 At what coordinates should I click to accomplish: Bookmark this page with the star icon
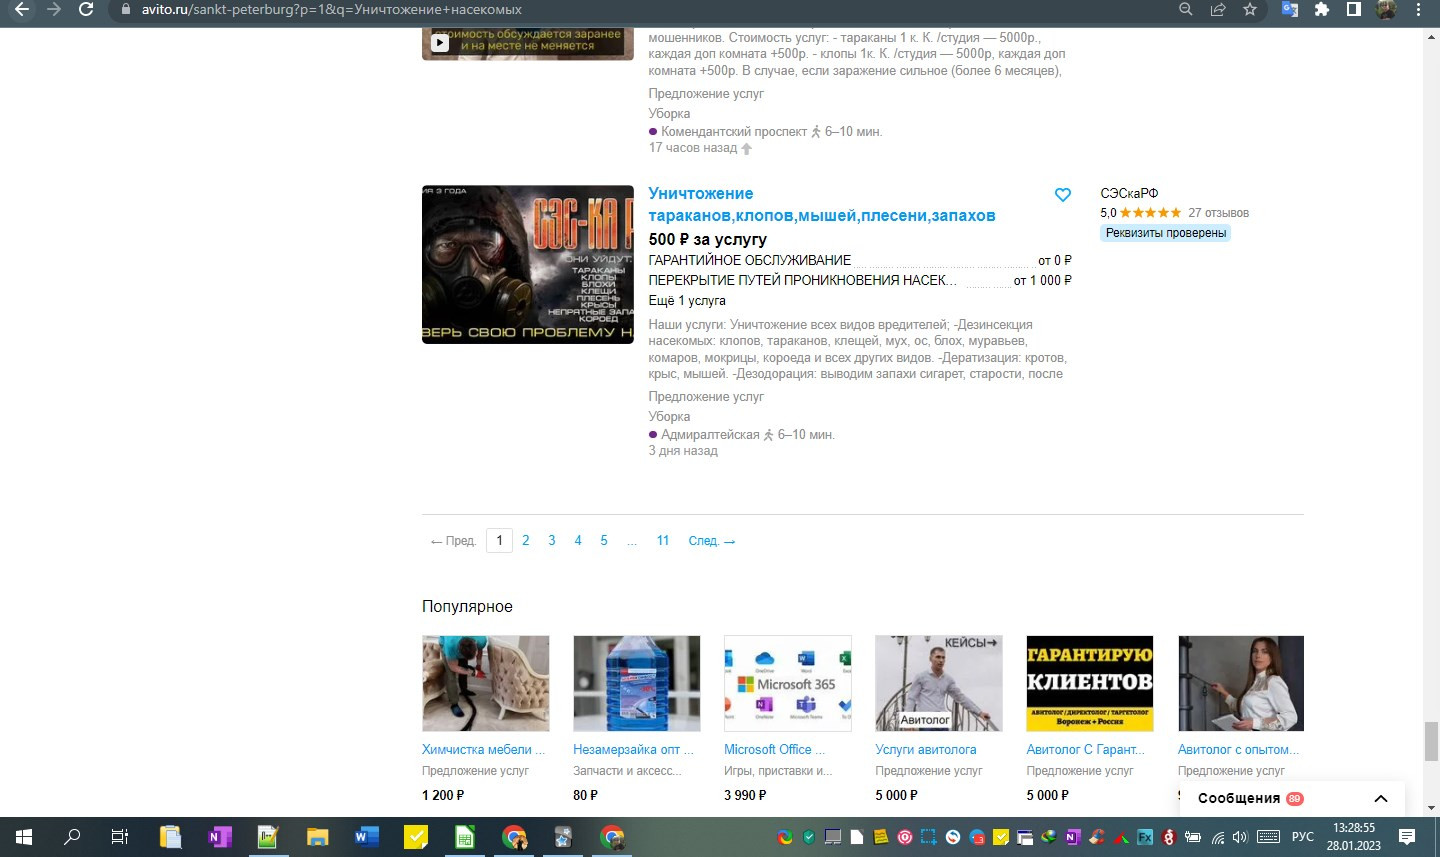[1250, 9]
